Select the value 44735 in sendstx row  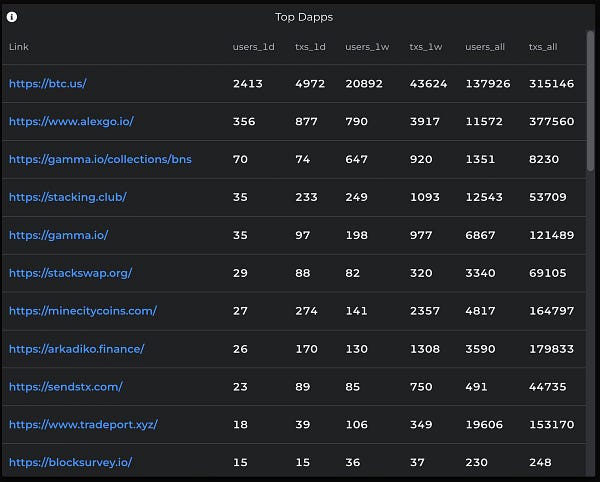tap(548, 387)
